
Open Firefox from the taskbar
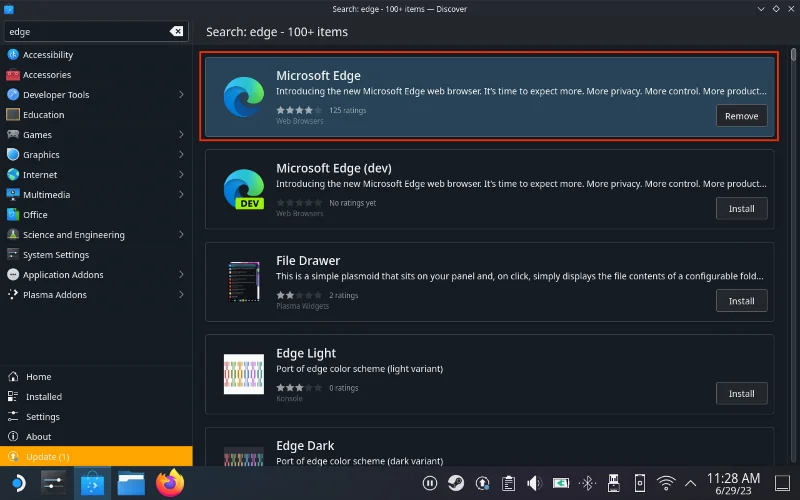pos(171,484)
